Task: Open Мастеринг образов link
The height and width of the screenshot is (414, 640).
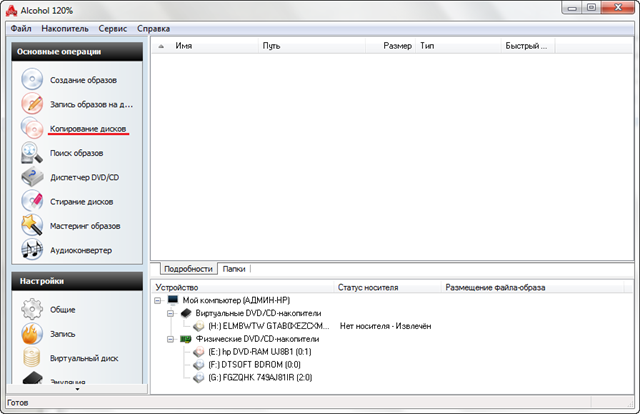Action: (85, 226)
